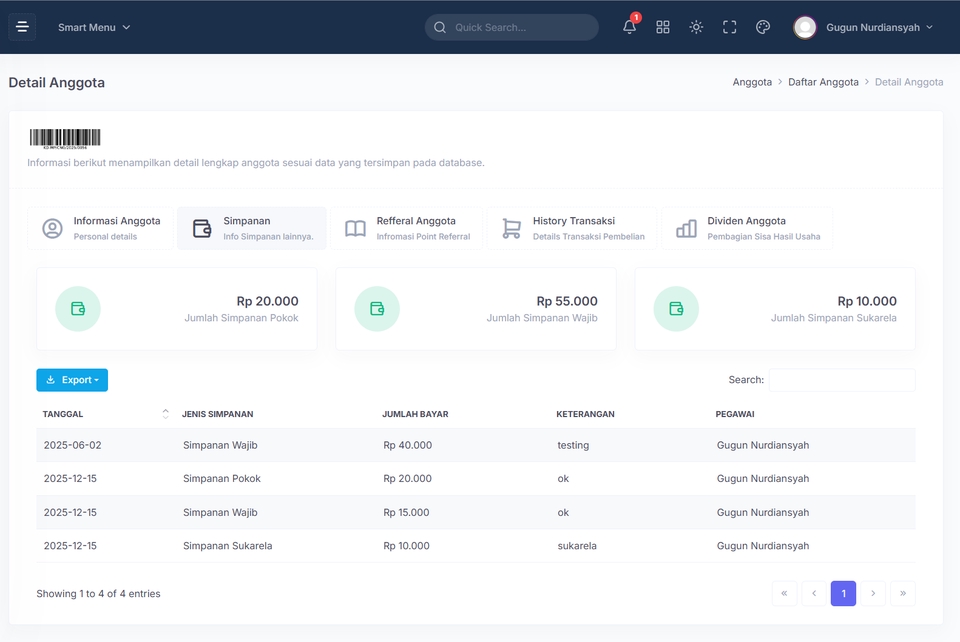Screen dimensions: 960x642
Task: Click the 2025-06-02 date cell
Action: click(72, 445)
